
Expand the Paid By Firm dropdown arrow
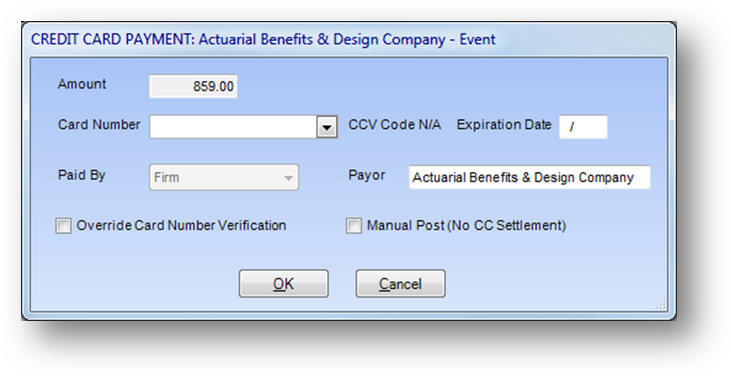click(289, 178)
